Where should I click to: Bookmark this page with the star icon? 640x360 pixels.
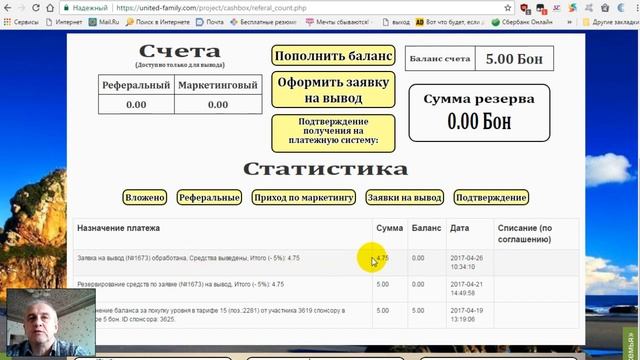507,8
